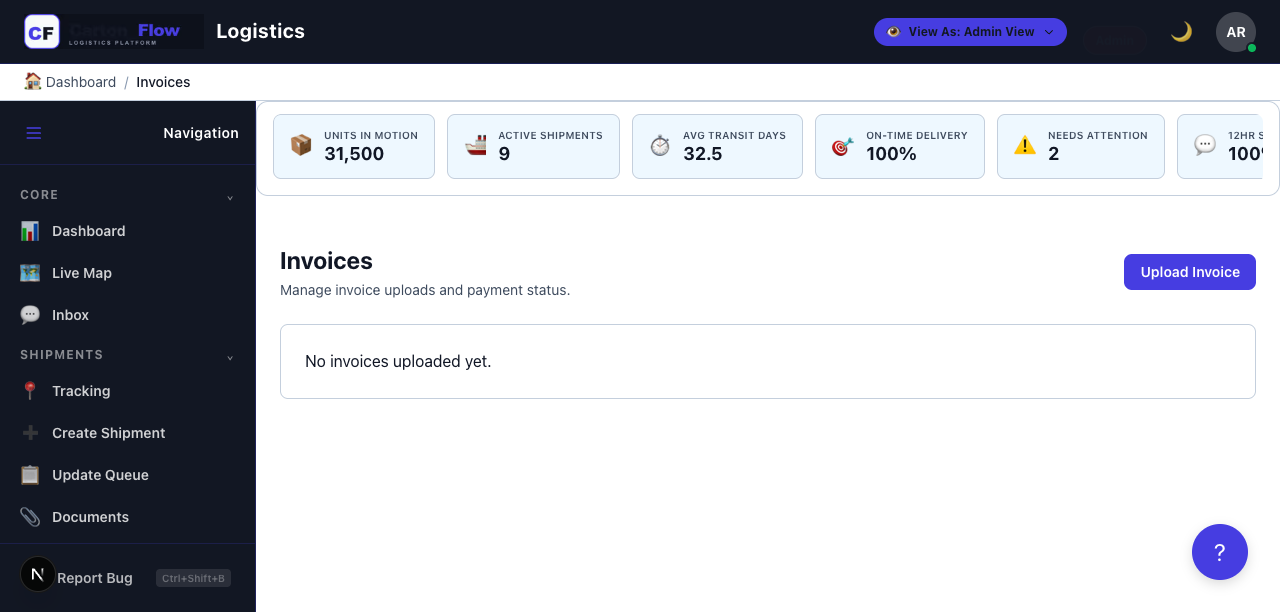Open Create Shipment via the plus icon
1280x612 pixels.
point(30,433)
